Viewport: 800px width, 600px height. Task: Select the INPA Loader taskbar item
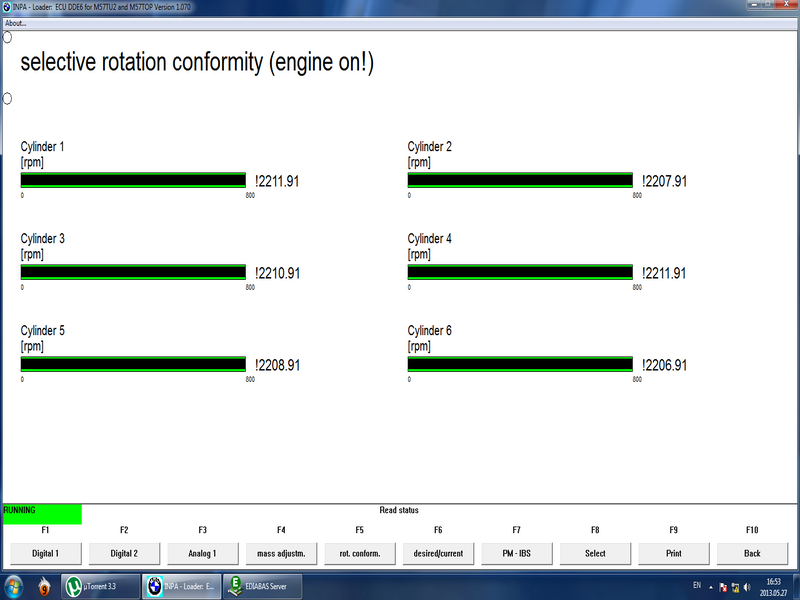pyautogui.click(x=180, y=587)
